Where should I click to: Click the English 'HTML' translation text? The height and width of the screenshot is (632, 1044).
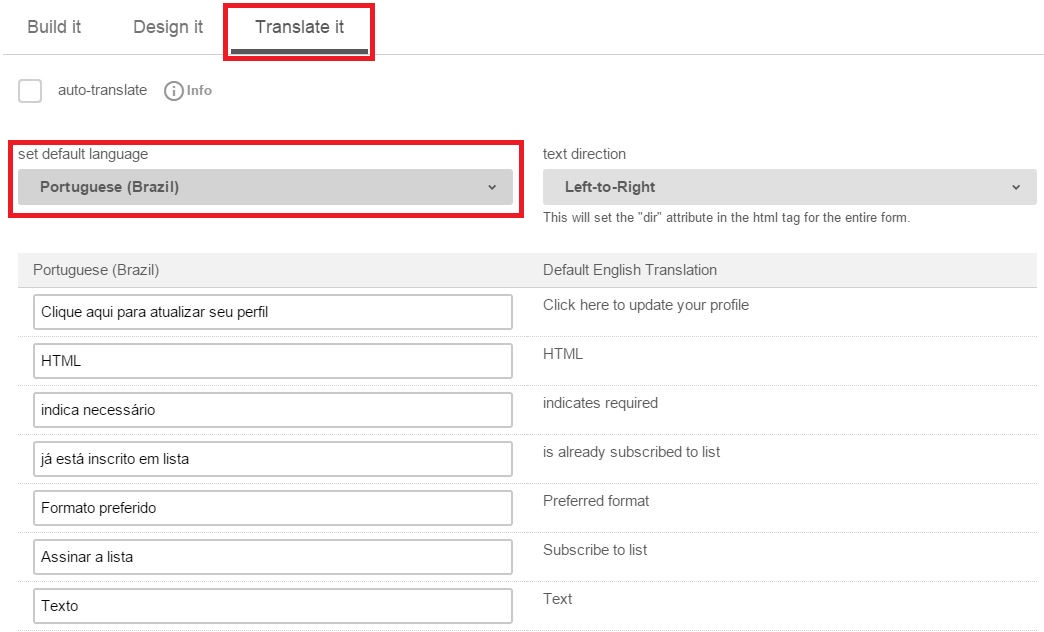563,354
